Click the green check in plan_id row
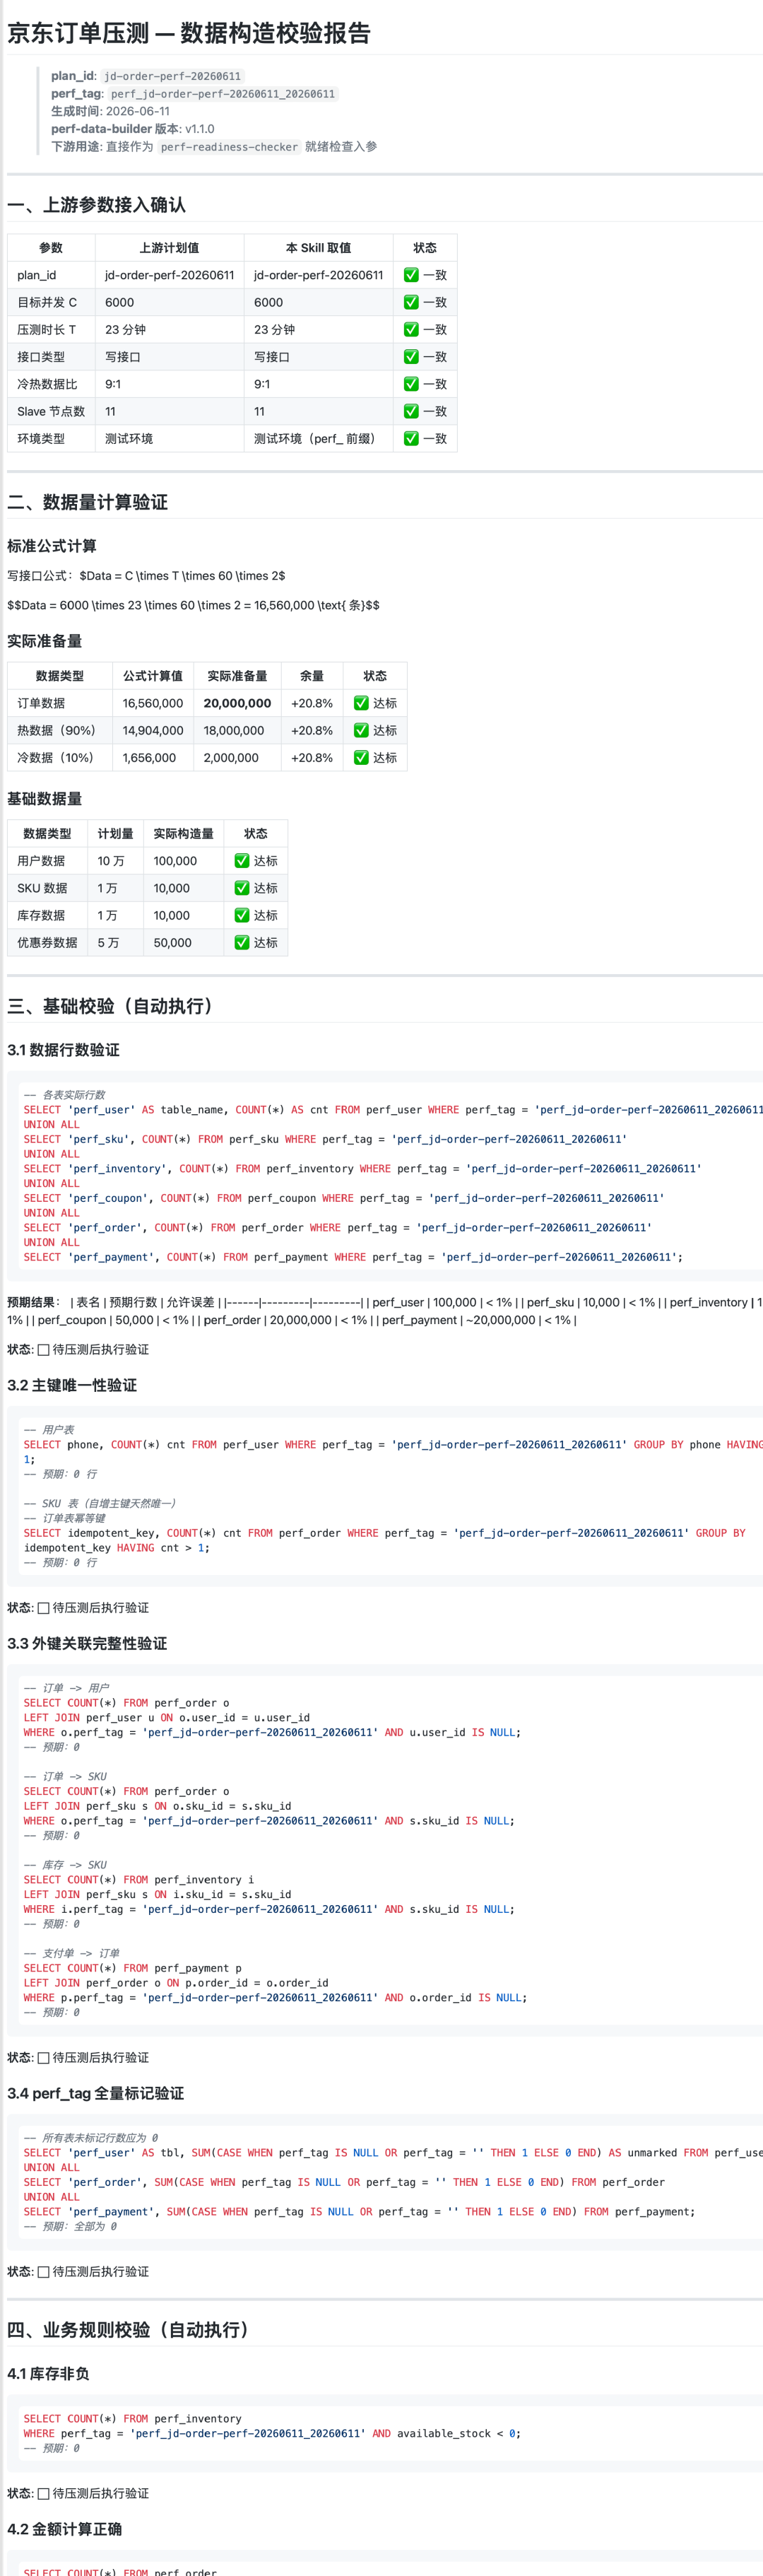763x2576 pixels. 411,275
